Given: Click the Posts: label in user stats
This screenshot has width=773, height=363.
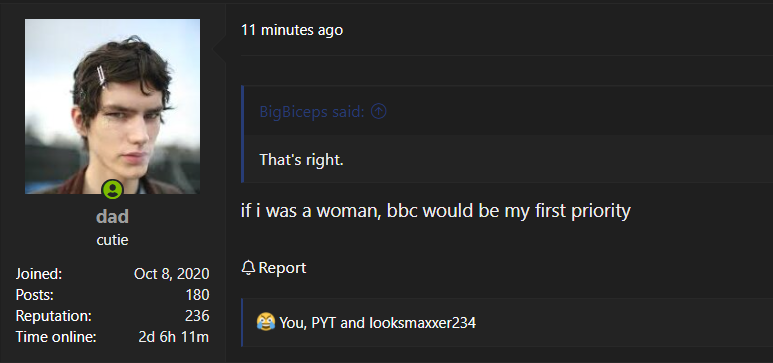Looking at the screenshot, I should [35, 295].
